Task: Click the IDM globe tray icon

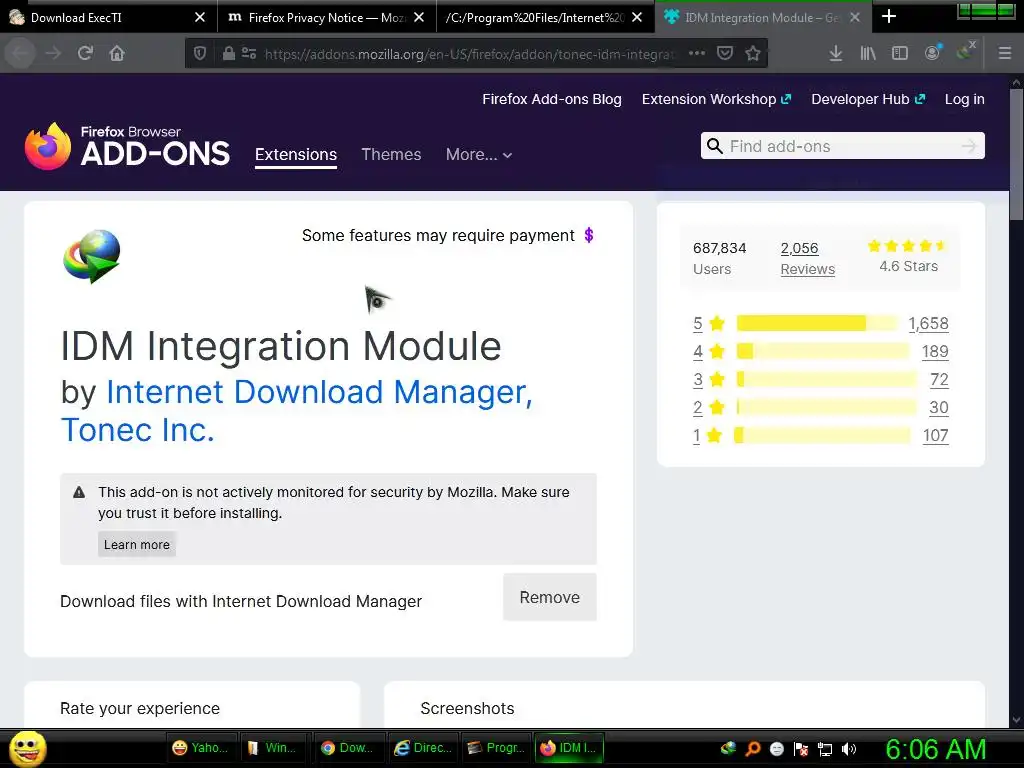Action: click(728, 748)
